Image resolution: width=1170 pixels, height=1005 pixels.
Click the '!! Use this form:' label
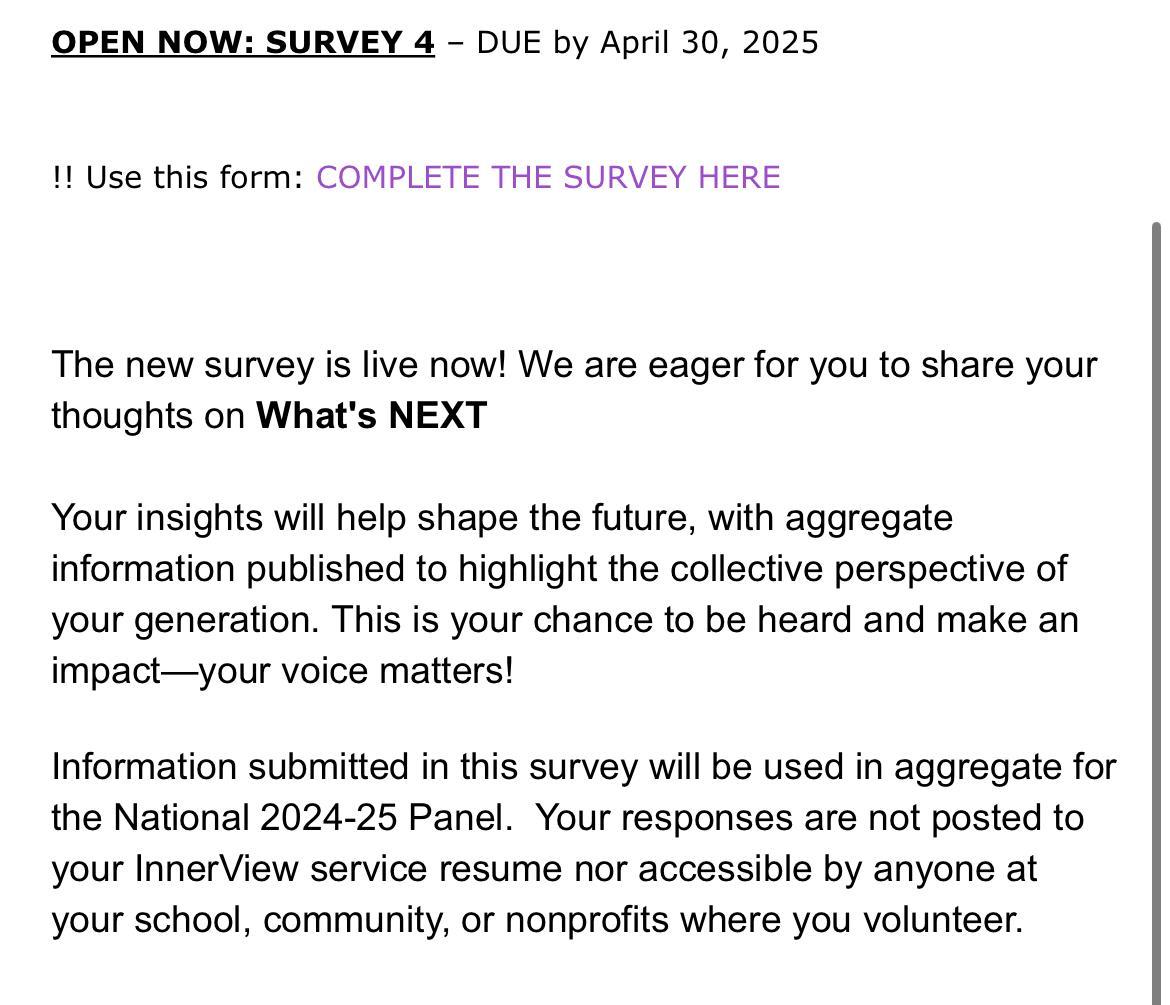tap(178, 177)
